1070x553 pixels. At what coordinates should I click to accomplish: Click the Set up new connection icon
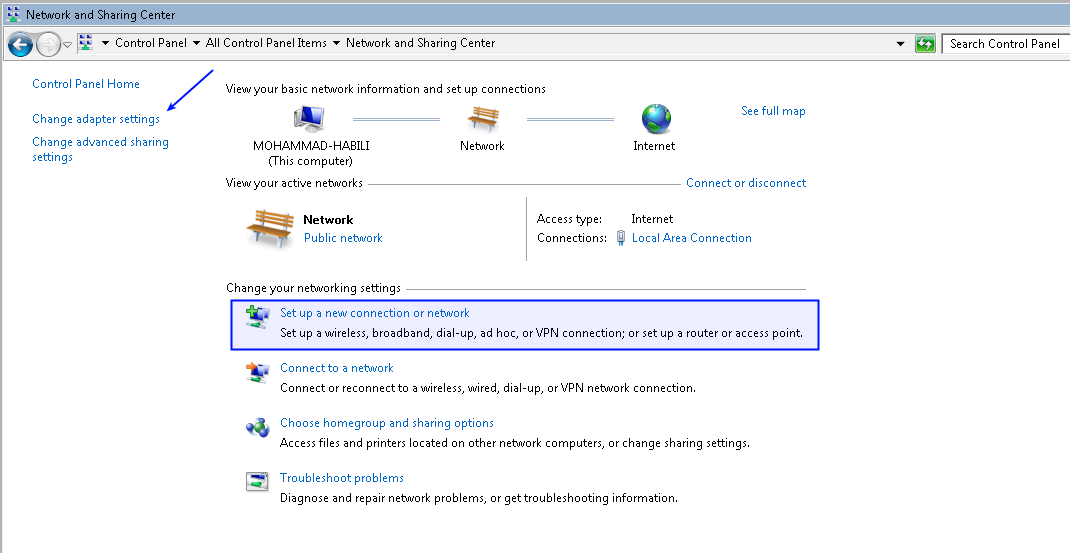[257, 318]
